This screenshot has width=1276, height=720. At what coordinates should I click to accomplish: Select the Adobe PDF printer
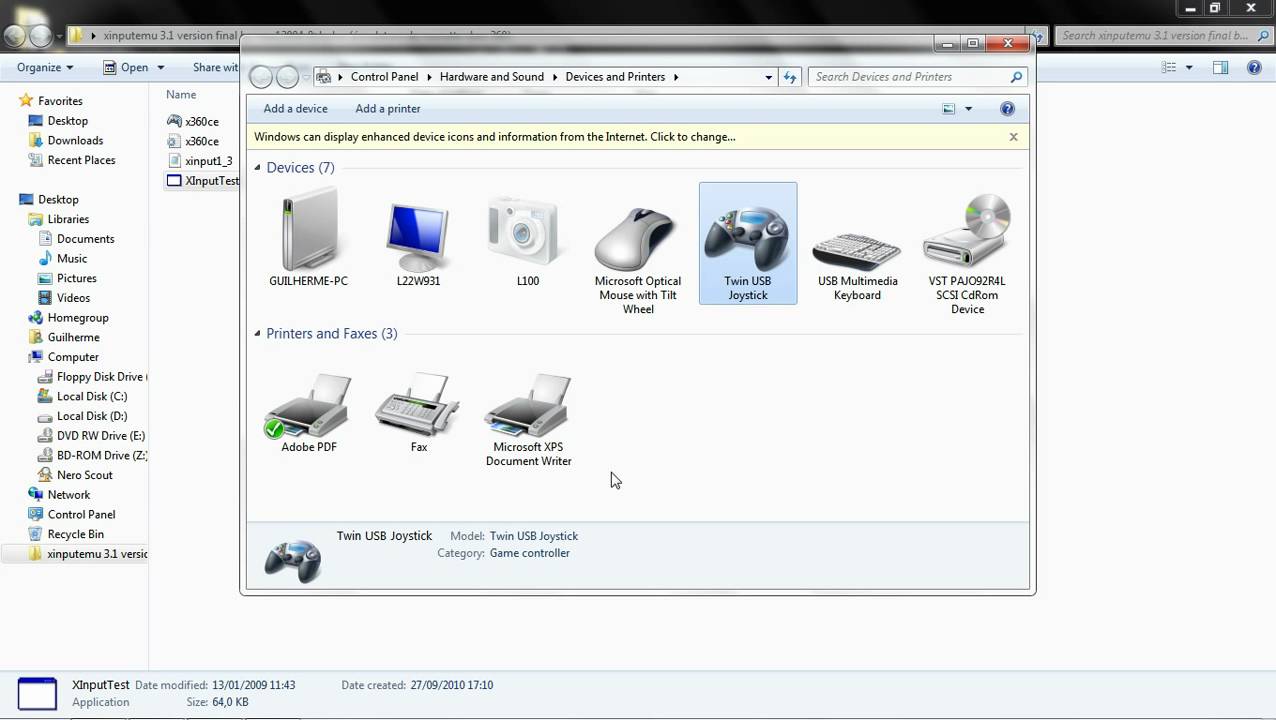[x=308, y=412]
